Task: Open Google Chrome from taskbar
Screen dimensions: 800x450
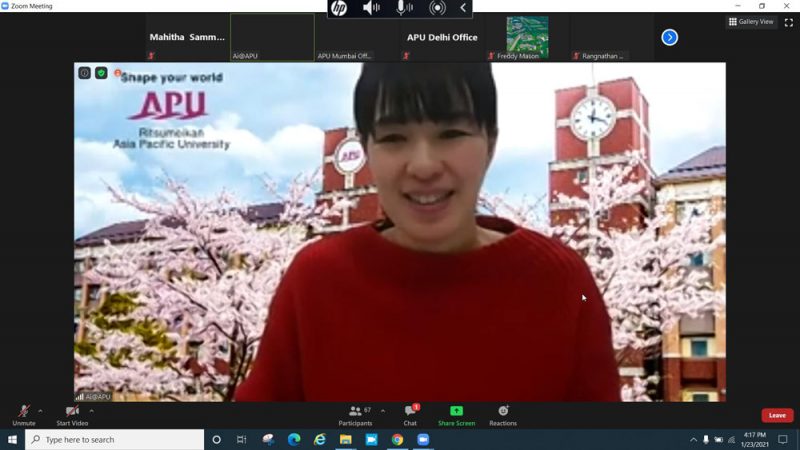Action: 397,439
